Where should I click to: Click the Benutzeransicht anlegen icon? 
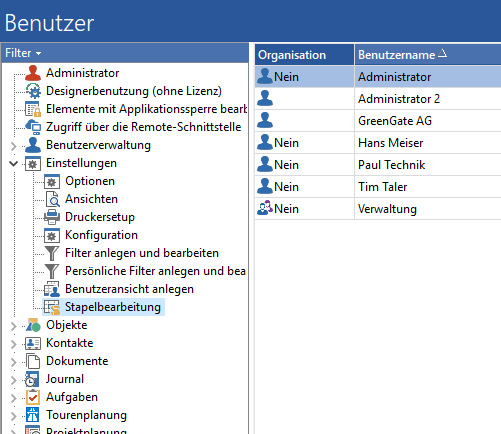[x=52, y=289]
